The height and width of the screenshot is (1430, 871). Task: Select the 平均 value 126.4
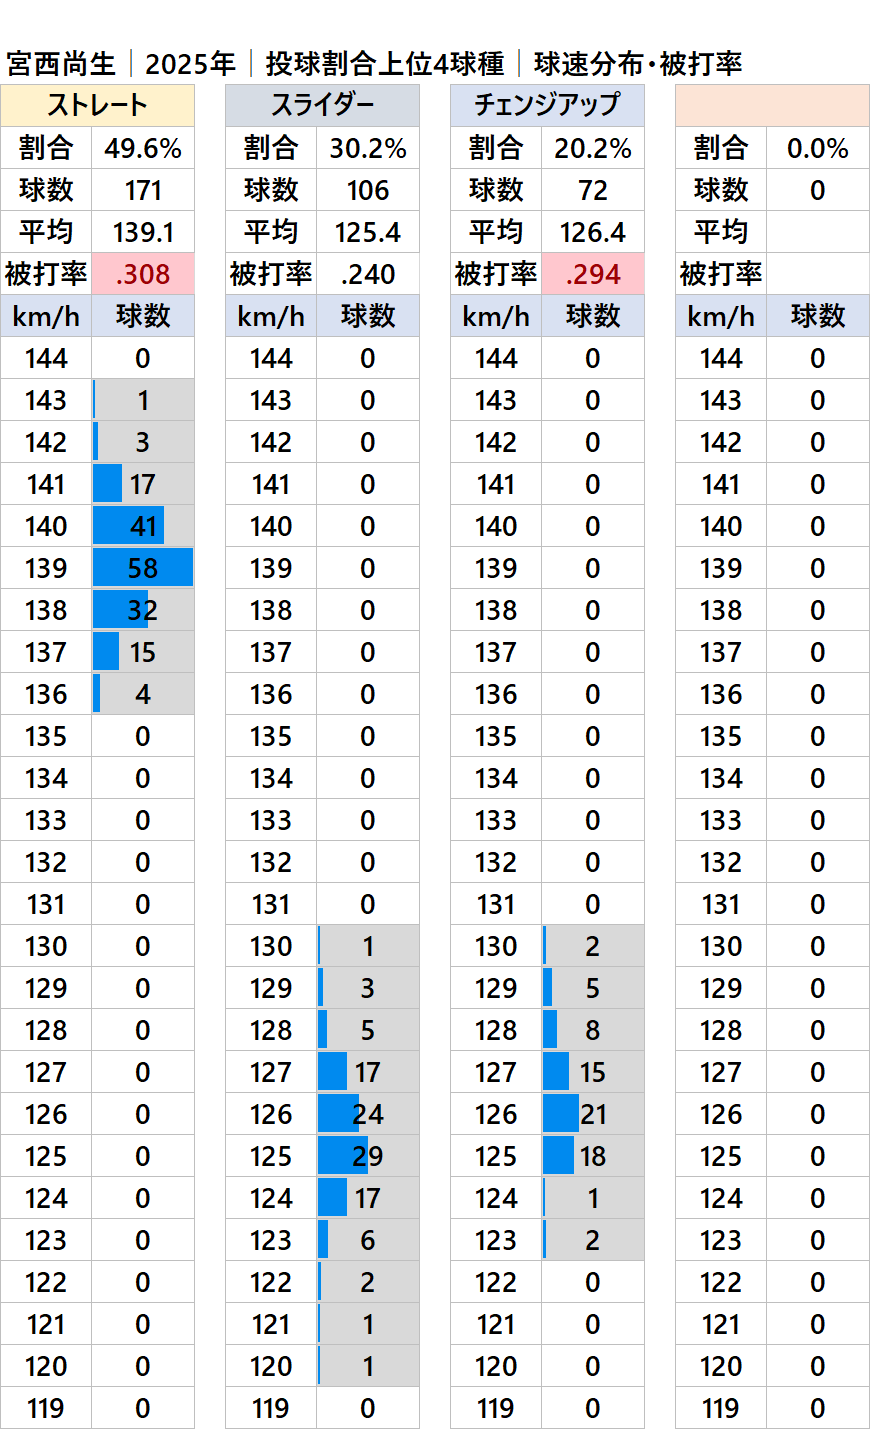click(593, 232)
